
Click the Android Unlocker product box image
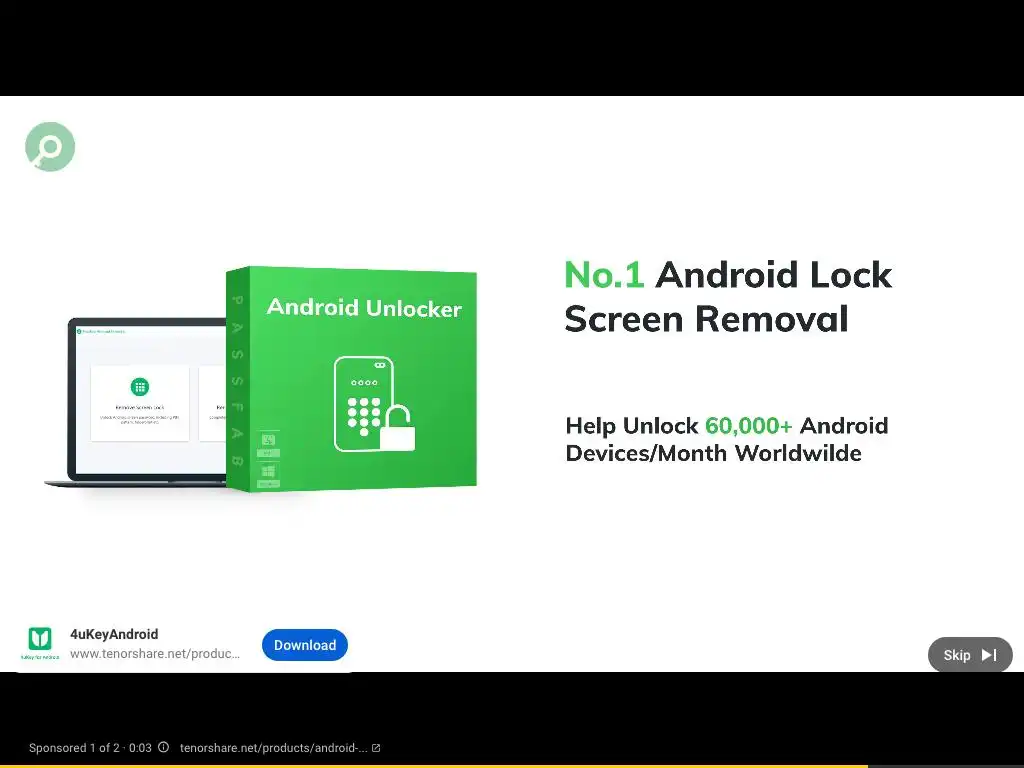pyautogui.click(x=351, y=379)
